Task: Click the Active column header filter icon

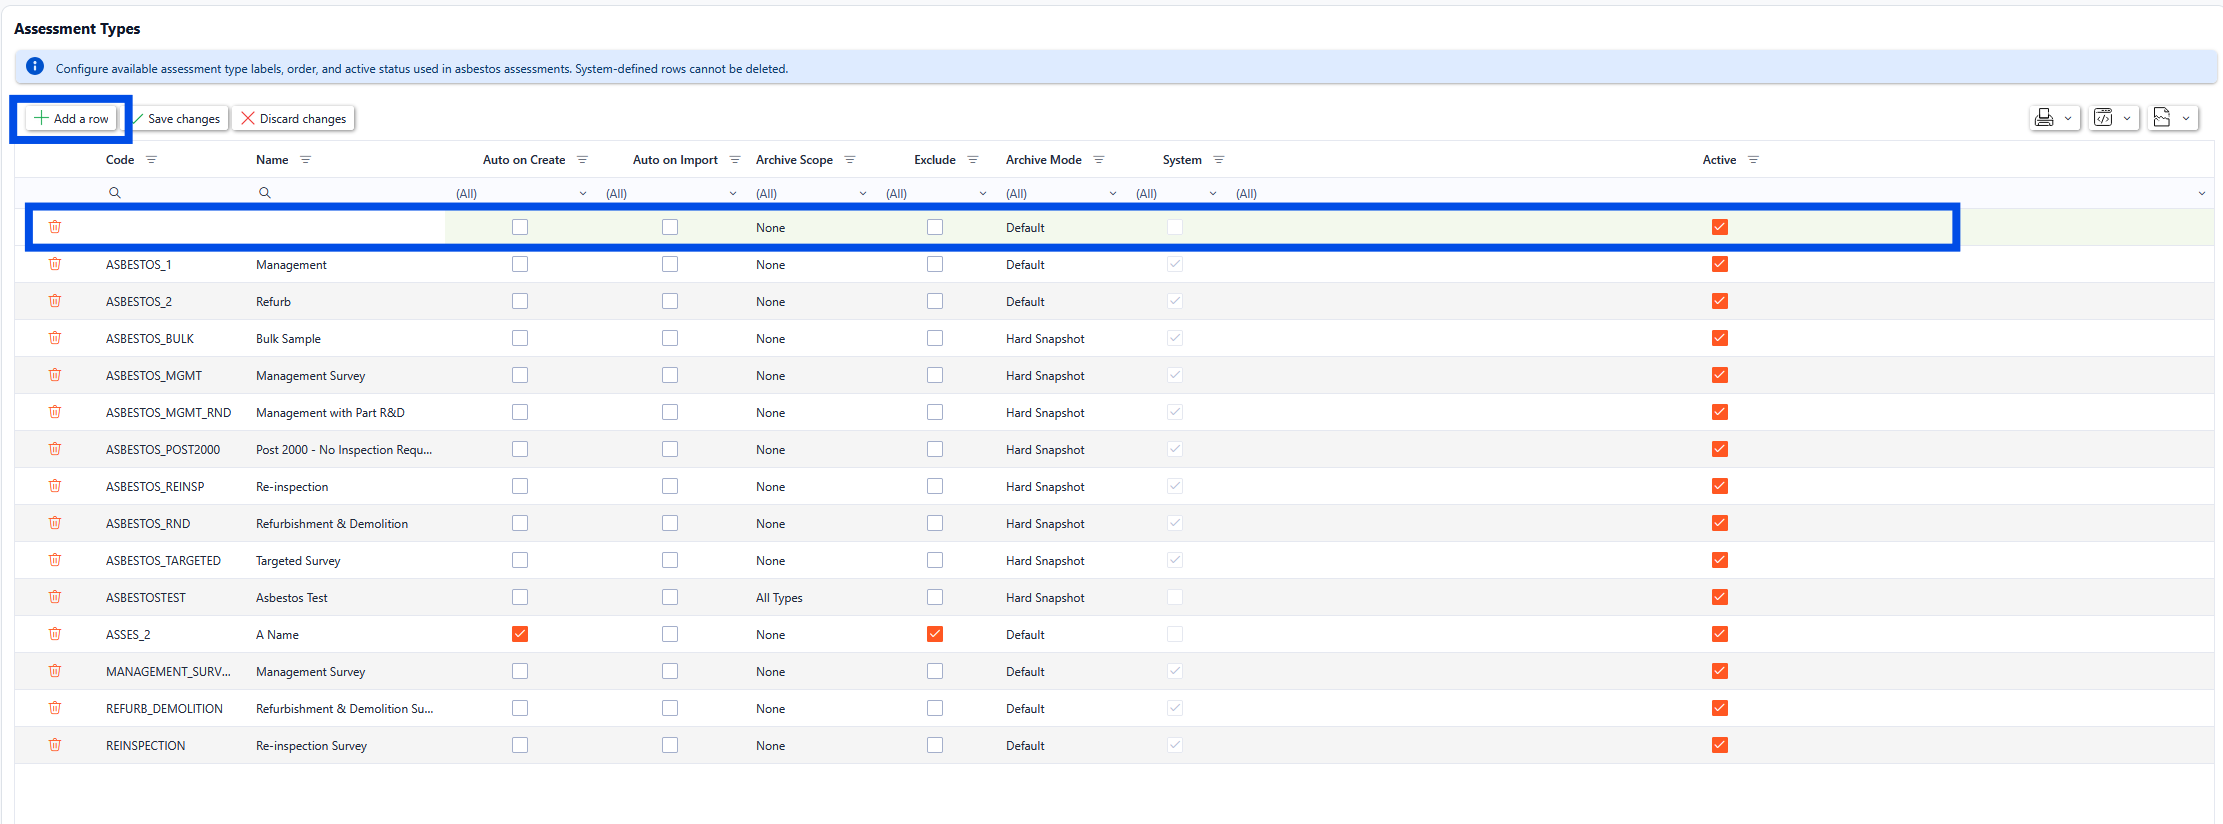Action: (1753, 160)
